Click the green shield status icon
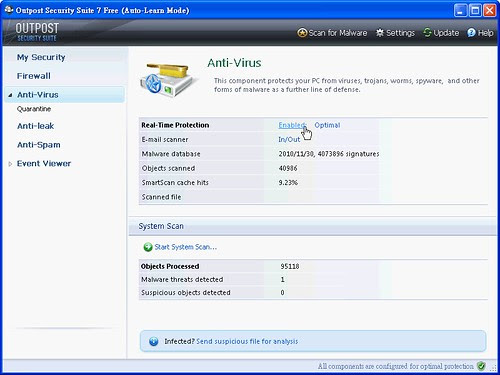The width and height of the screenshot is (500, 375). click(481, 366)
